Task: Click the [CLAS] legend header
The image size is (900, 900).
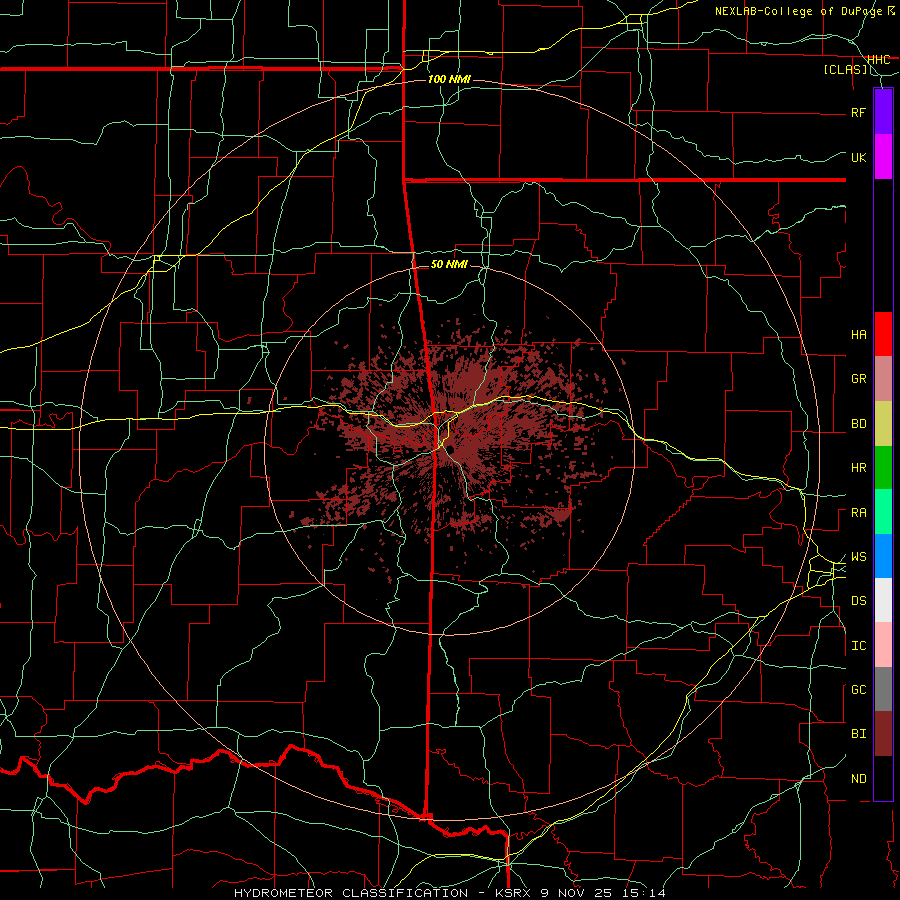Action: tap(845, 70)
